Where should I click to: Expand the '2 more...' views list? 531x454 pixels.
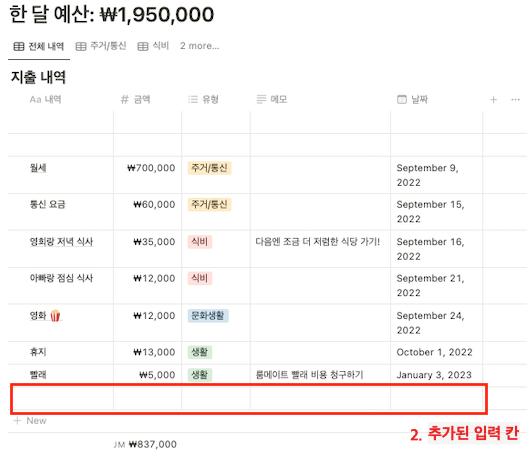tap(199, 46)
